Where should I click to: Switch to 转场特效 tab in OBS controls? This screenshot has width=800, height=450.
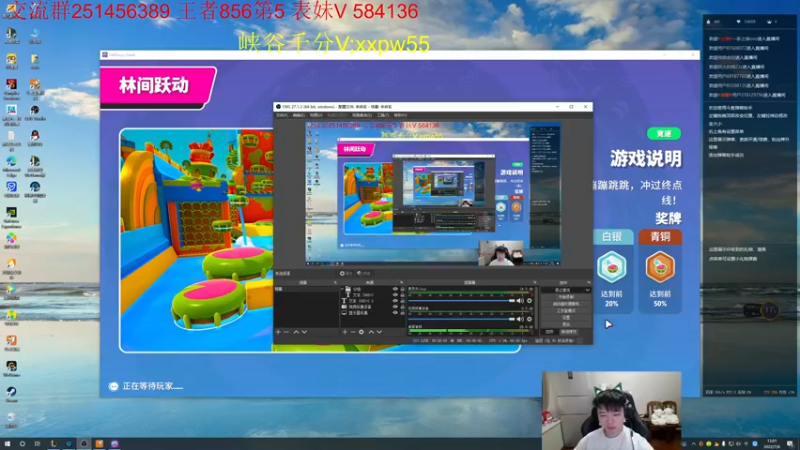click(569, 332)
